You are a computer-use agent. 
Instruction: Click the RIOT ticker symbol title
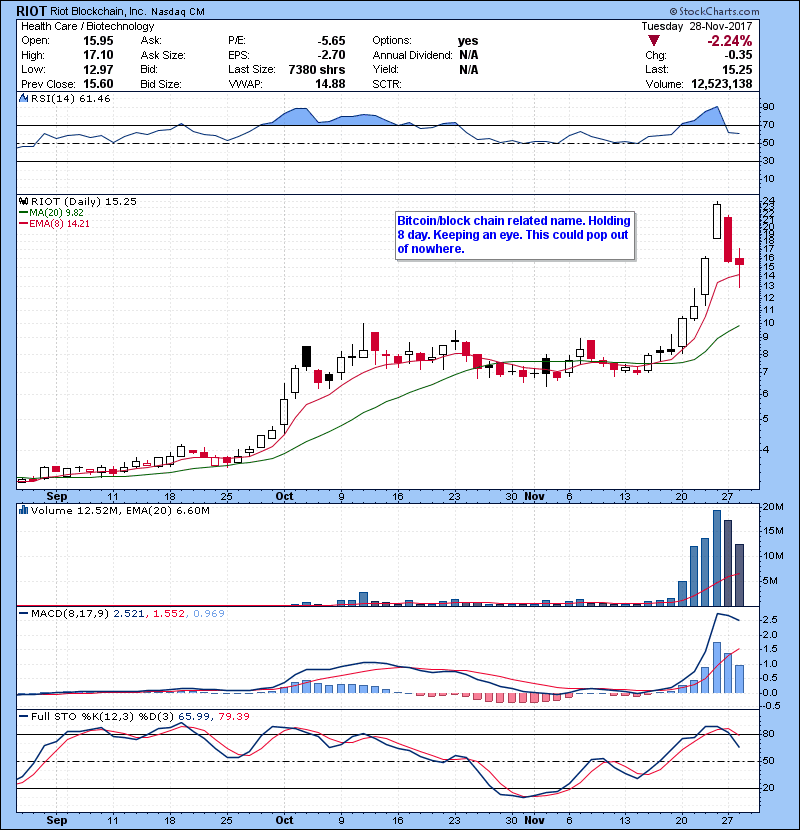[x=31, y=11]
